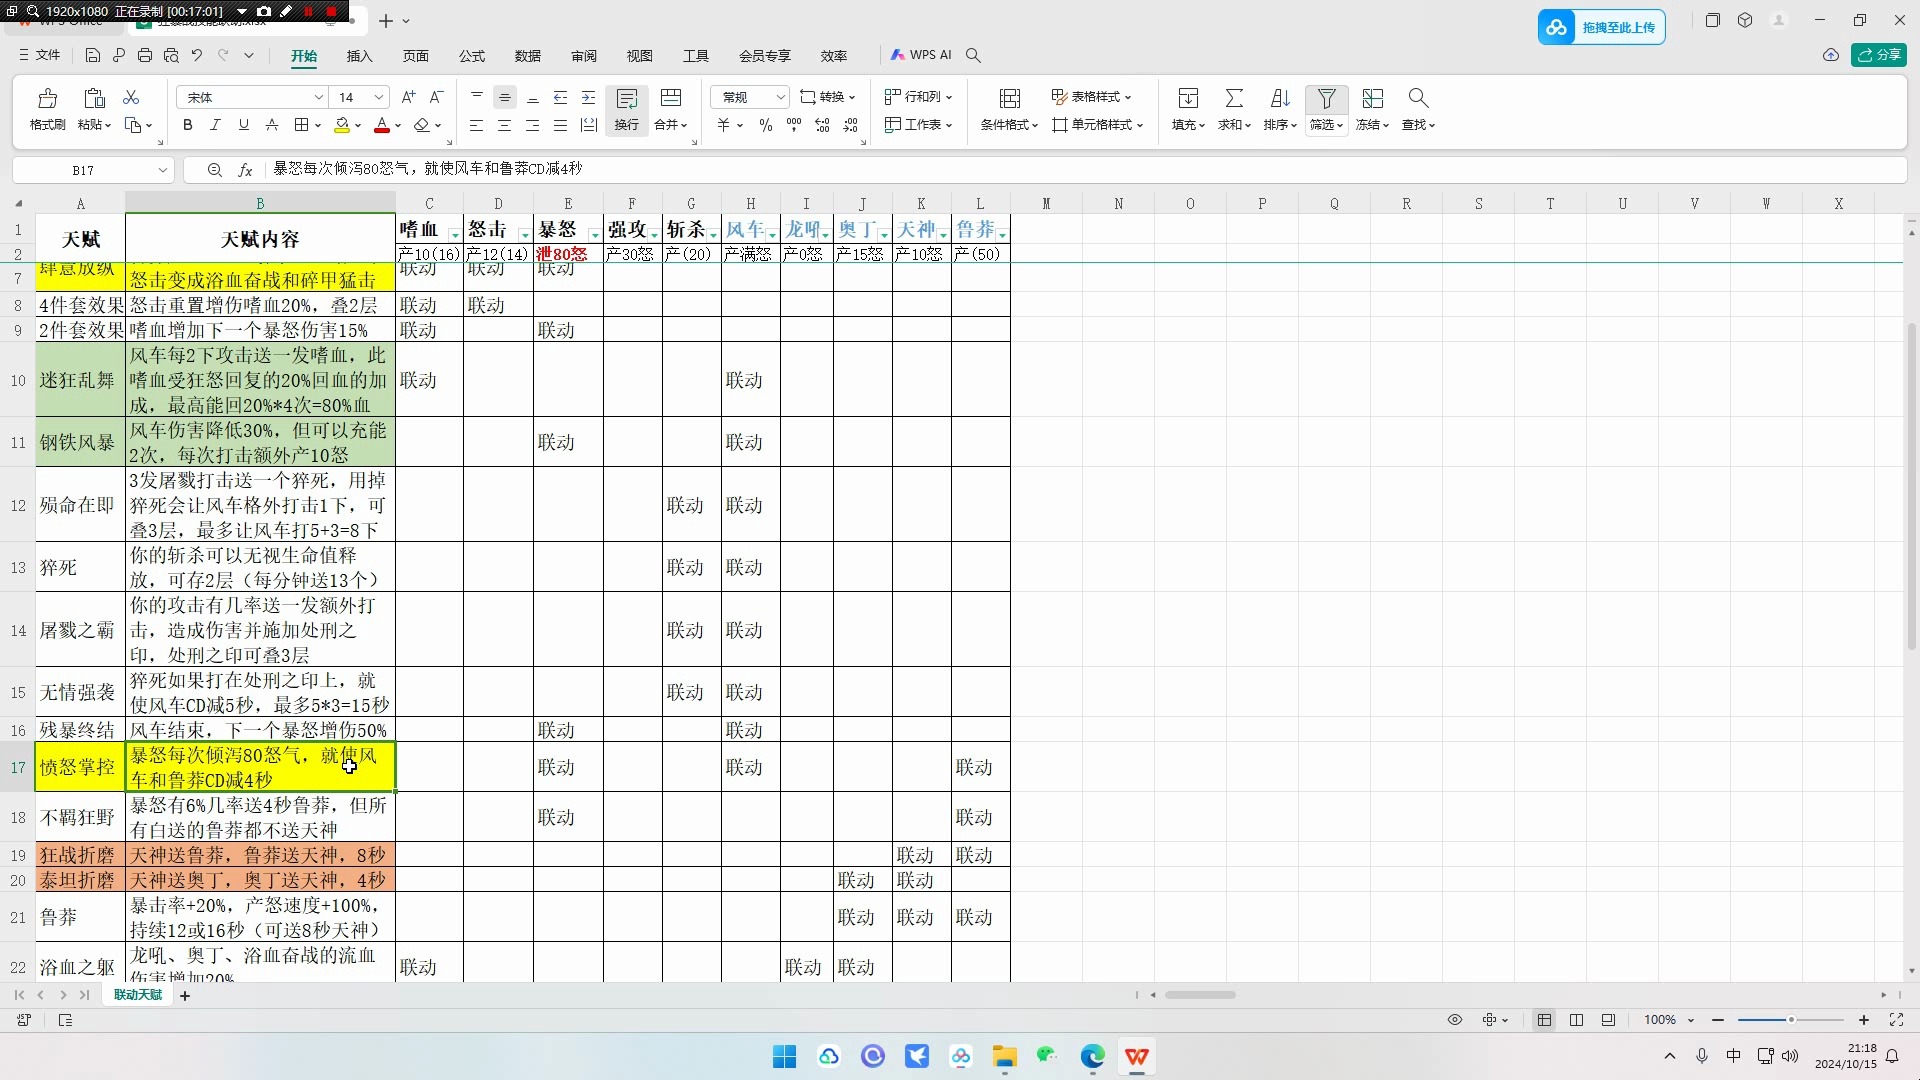Viewport: 1920px width, 1080px height.
Task: Open the 文件 menu
Action: coord(40,56)
